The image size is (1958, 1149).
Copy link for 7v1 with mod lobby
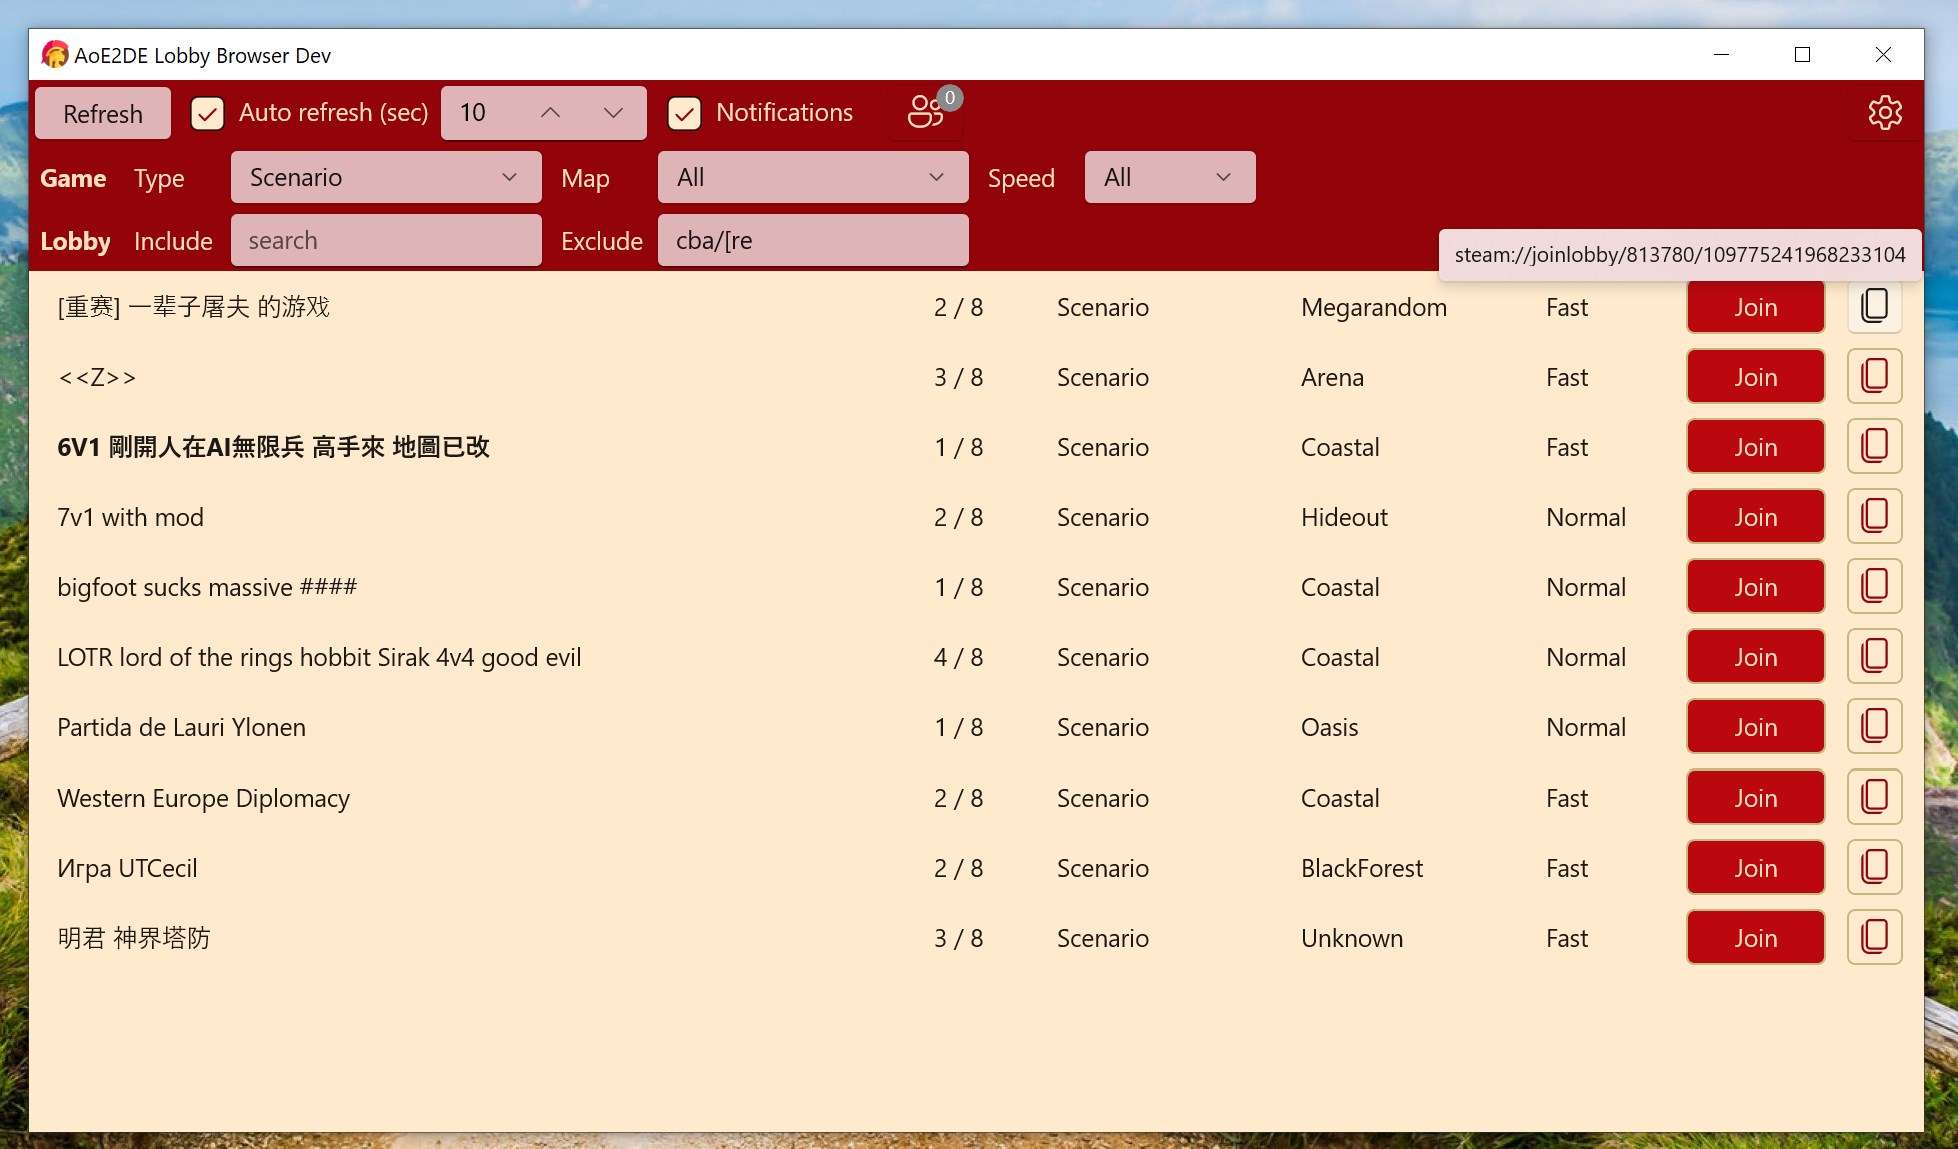(x=1874, y=517)
